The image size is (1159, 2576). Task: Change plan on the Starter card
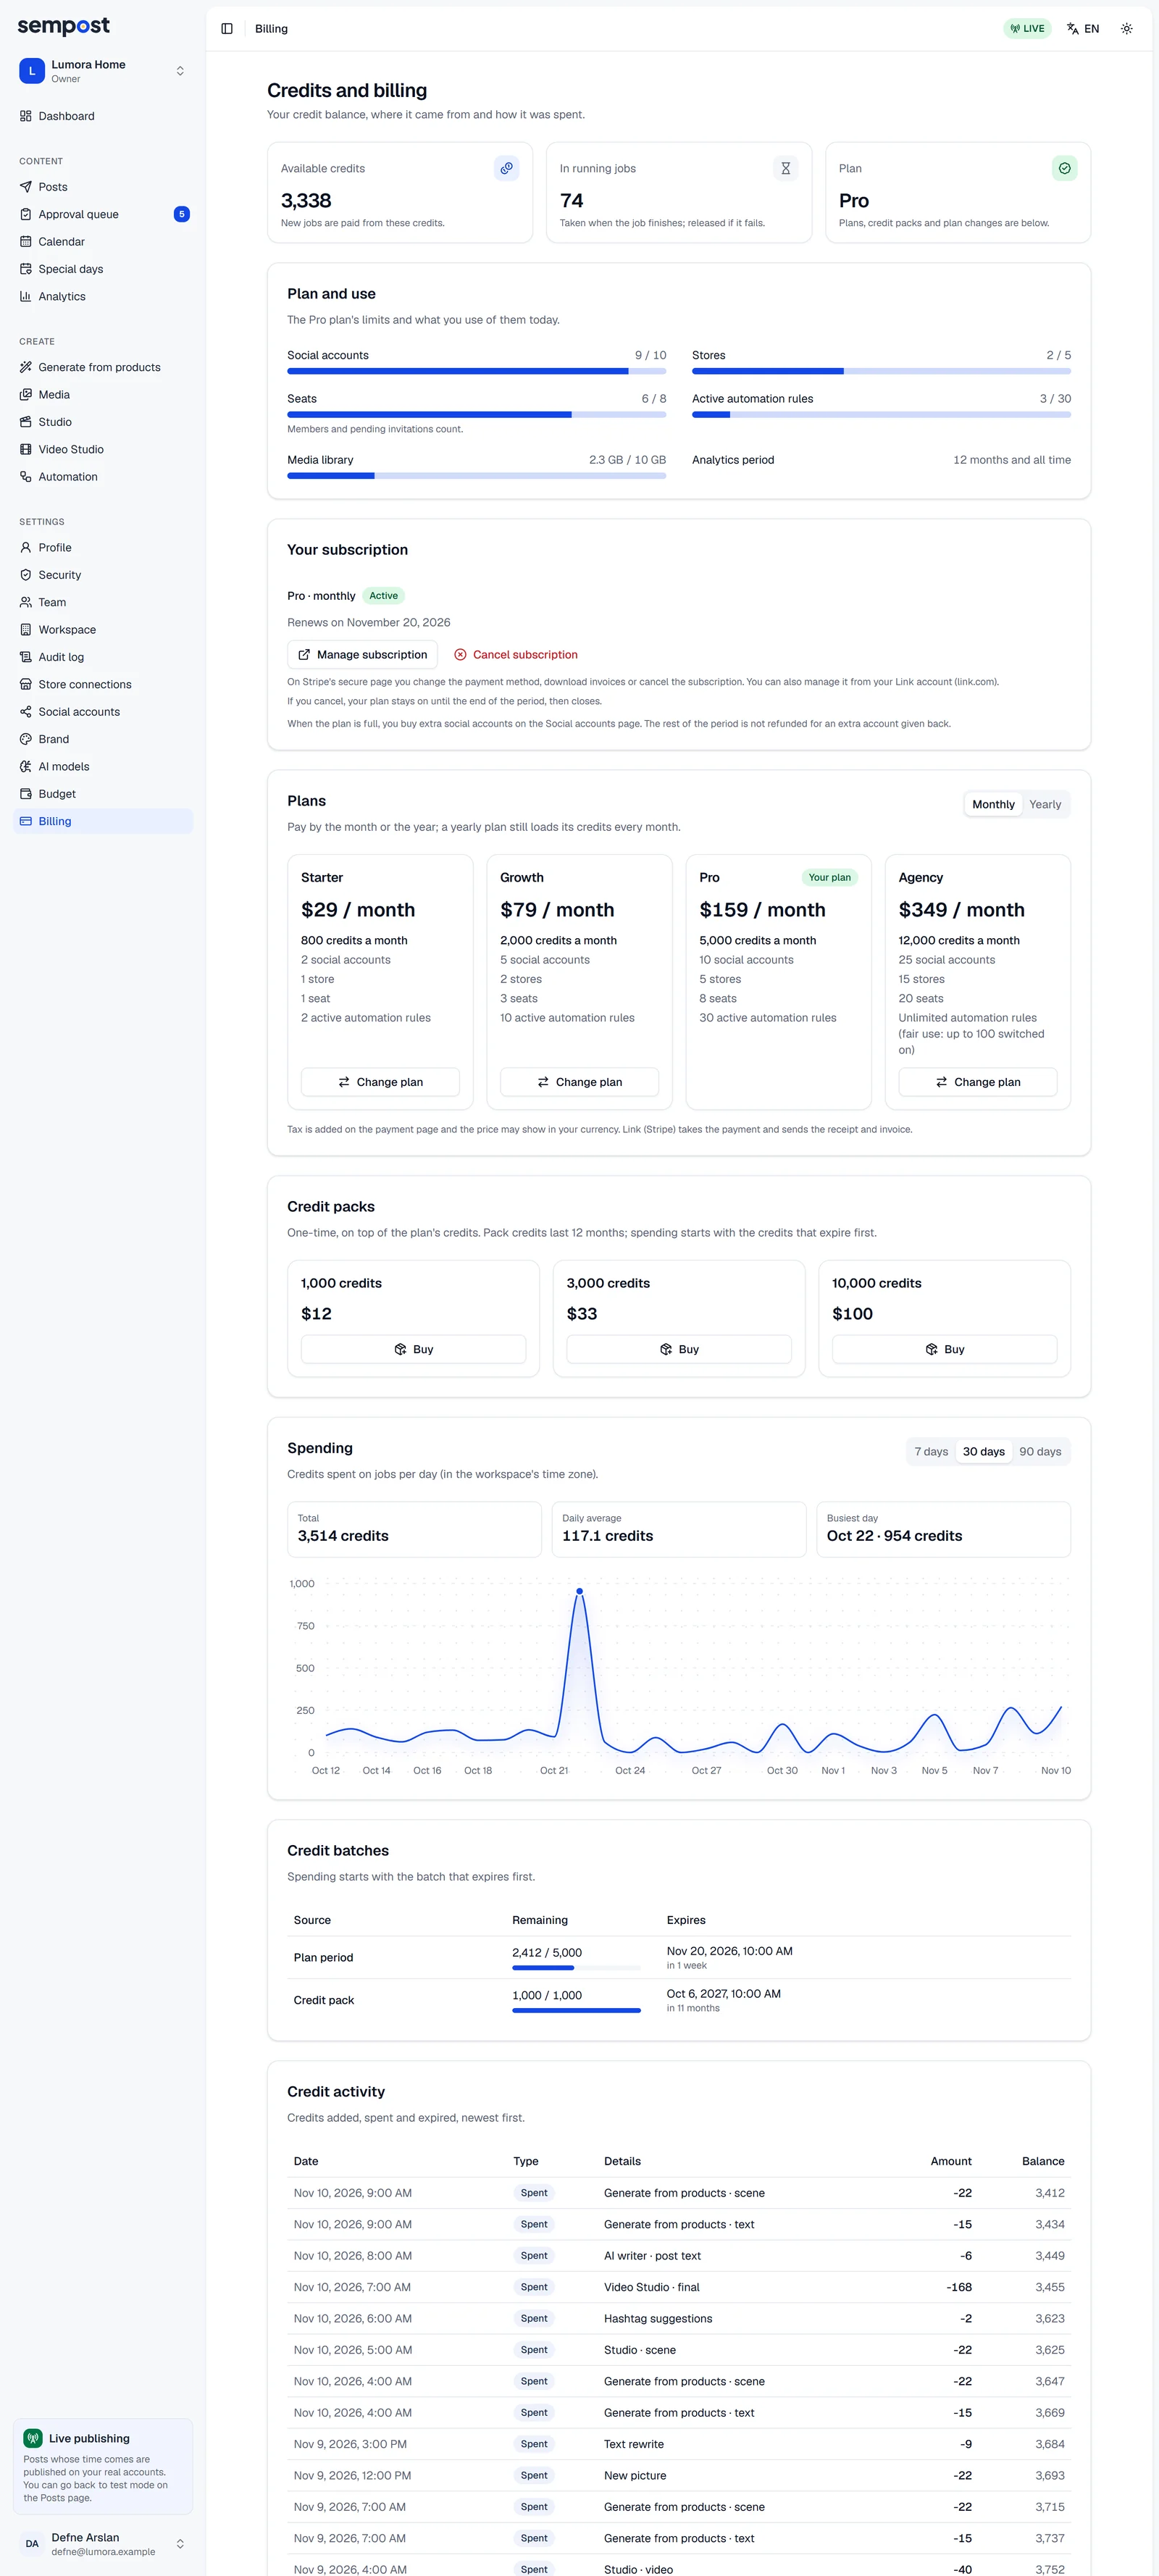pyautogui.click(x=380, y=1082)
